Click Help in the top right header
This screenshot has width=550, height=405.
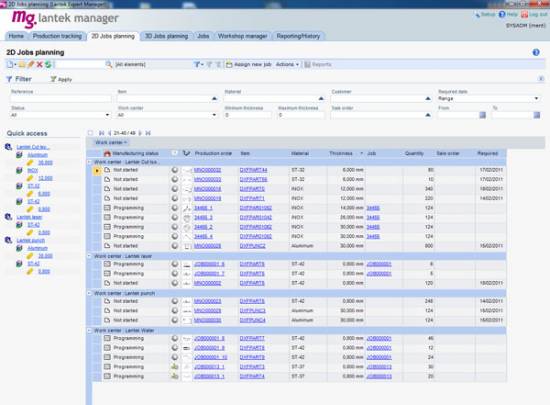pos(508,14)
